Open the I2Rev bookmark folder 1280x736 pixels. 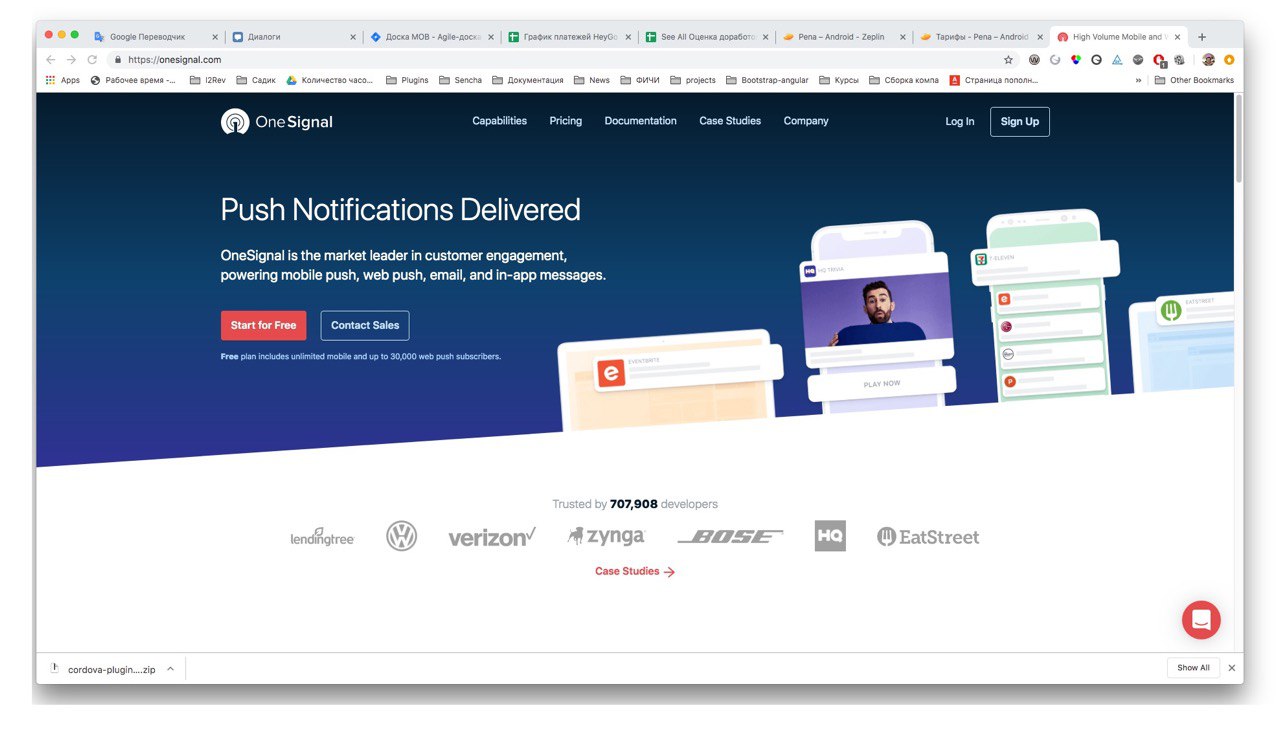(207, 80)
